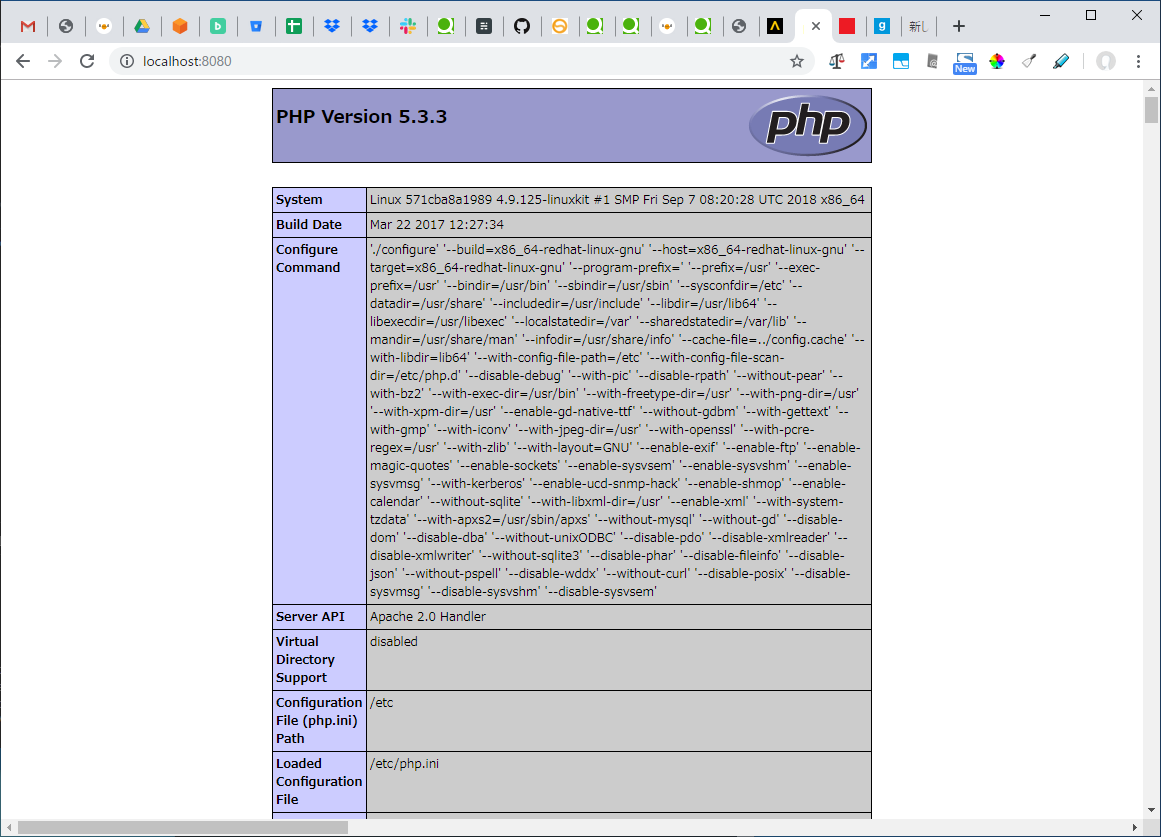Open the balance scales extension
The width and height of the screenshot is (1161, 837).
837,61
